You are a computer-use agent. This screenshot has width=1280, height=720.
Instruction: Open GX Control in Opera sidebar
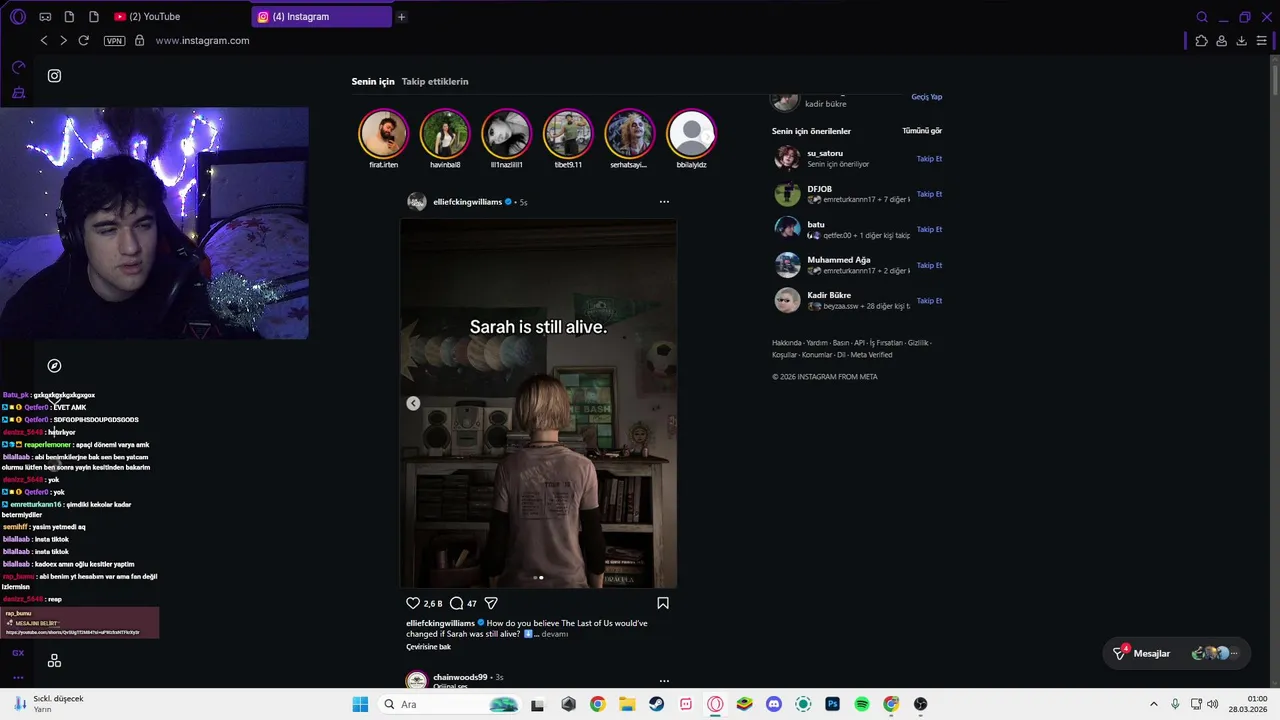point(18,67)
